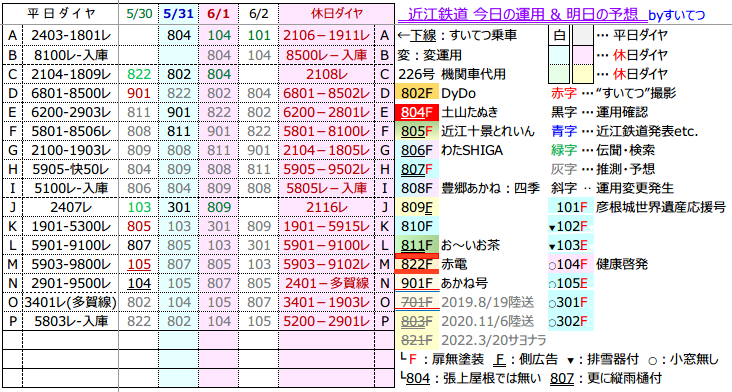Select holiday cell 6801－8502レ
Viewport: 732px width, 392px height.
[327, 93]
